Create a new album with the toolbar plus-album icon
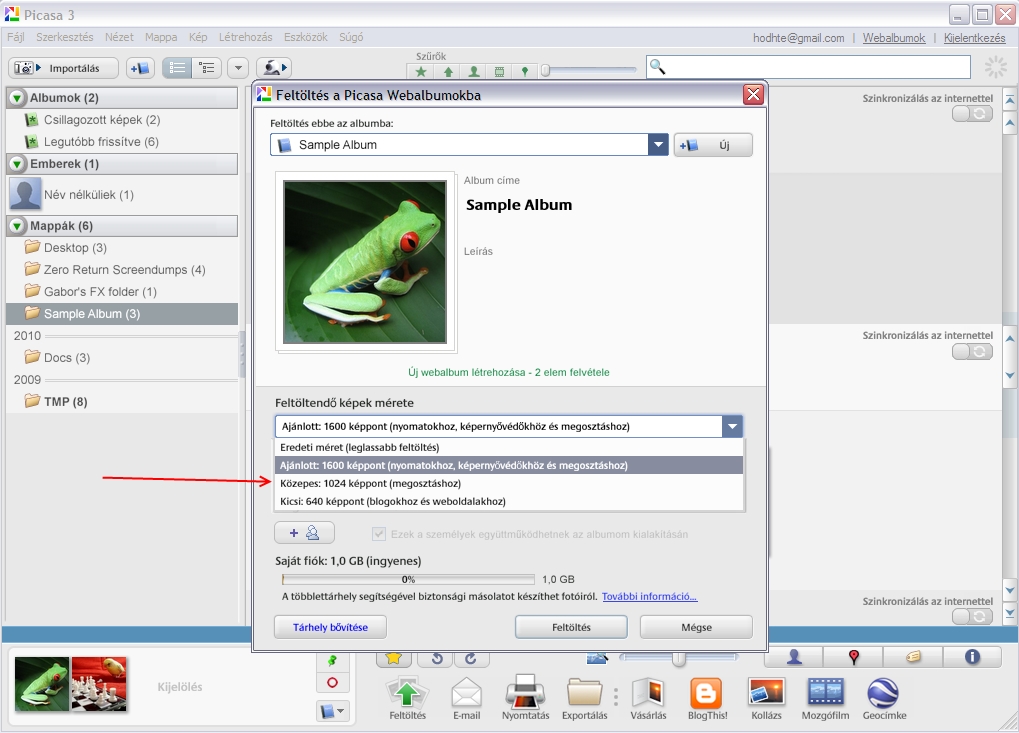 tap(140, 68)
